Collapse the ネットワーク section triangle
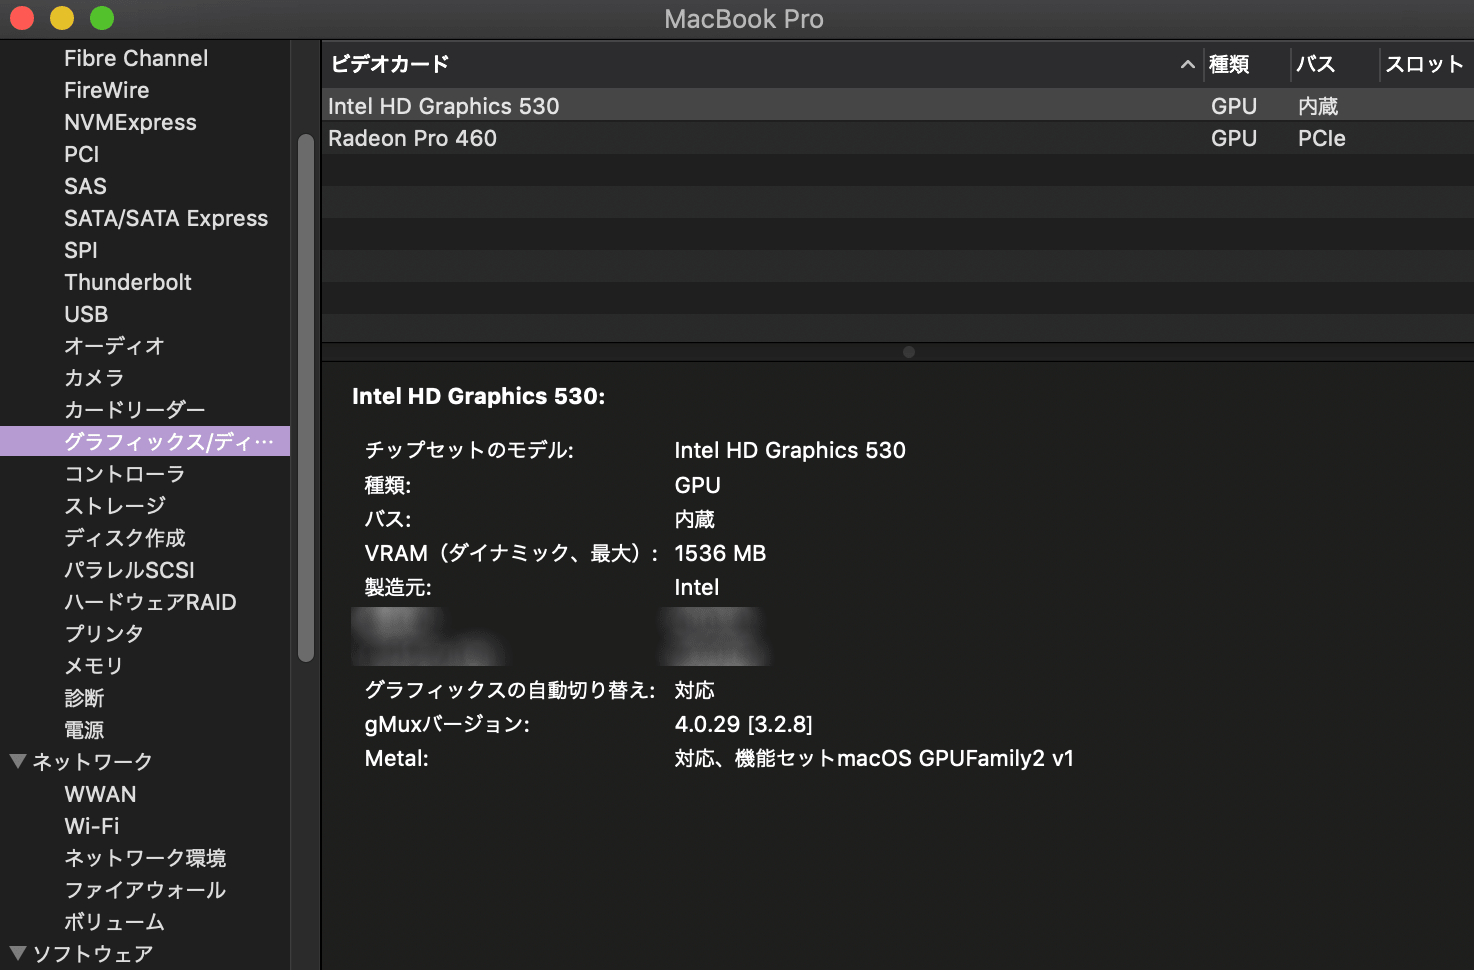The height and width of the screenshot is (970, 1474). [x=17, y=761]
